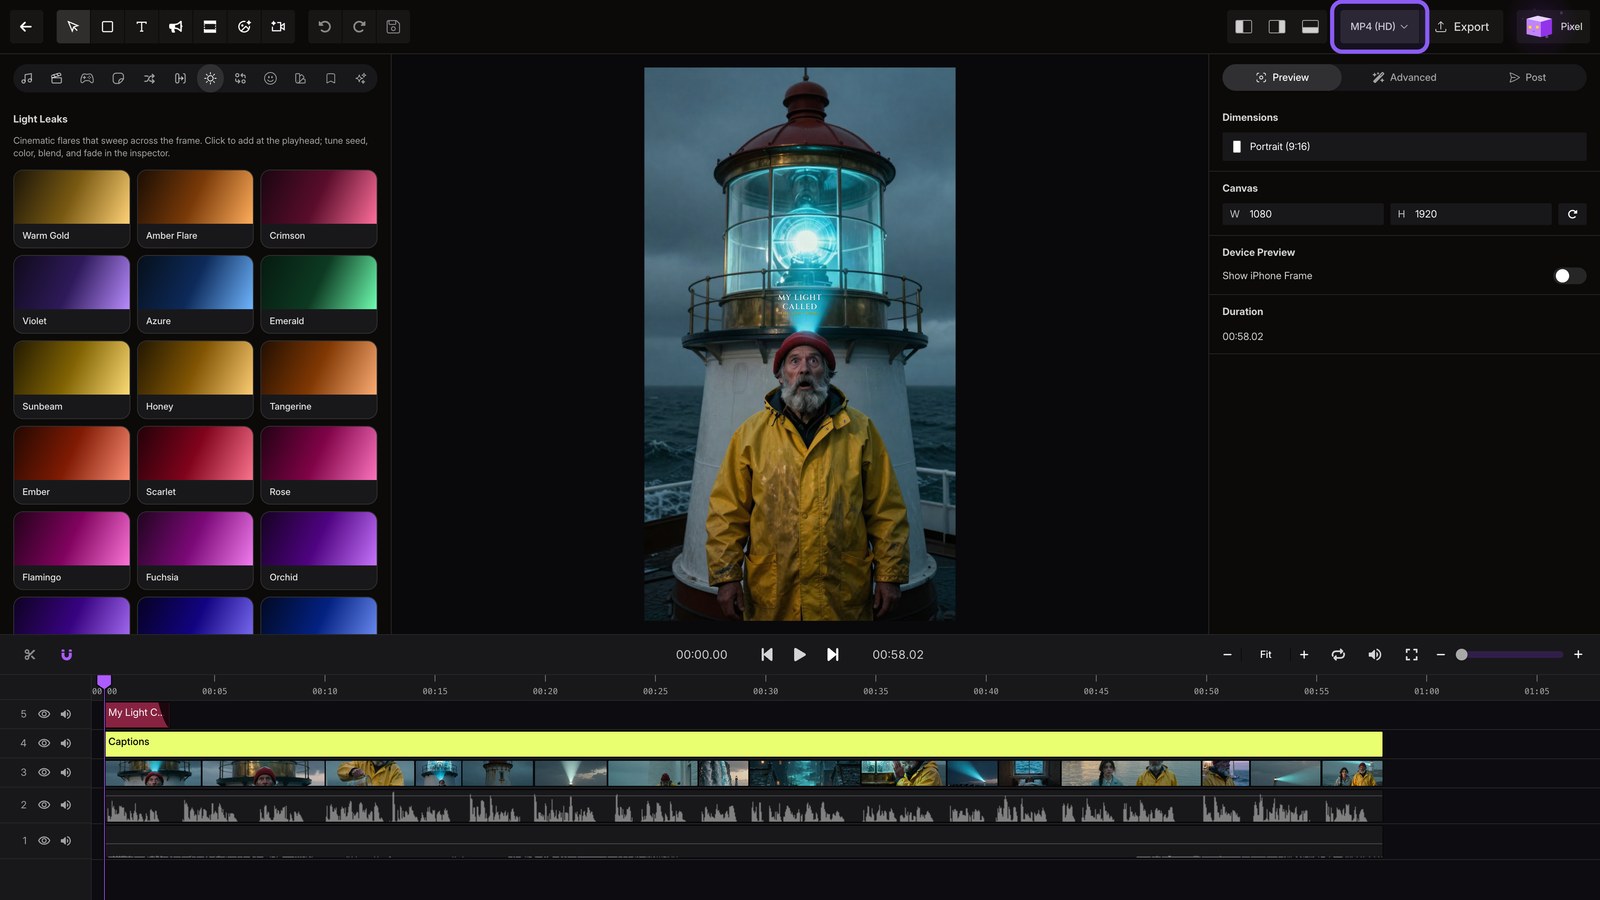Open the shuffle transitions icon
This screenshot has width=1600, height=900.
(x=149, y=78)
